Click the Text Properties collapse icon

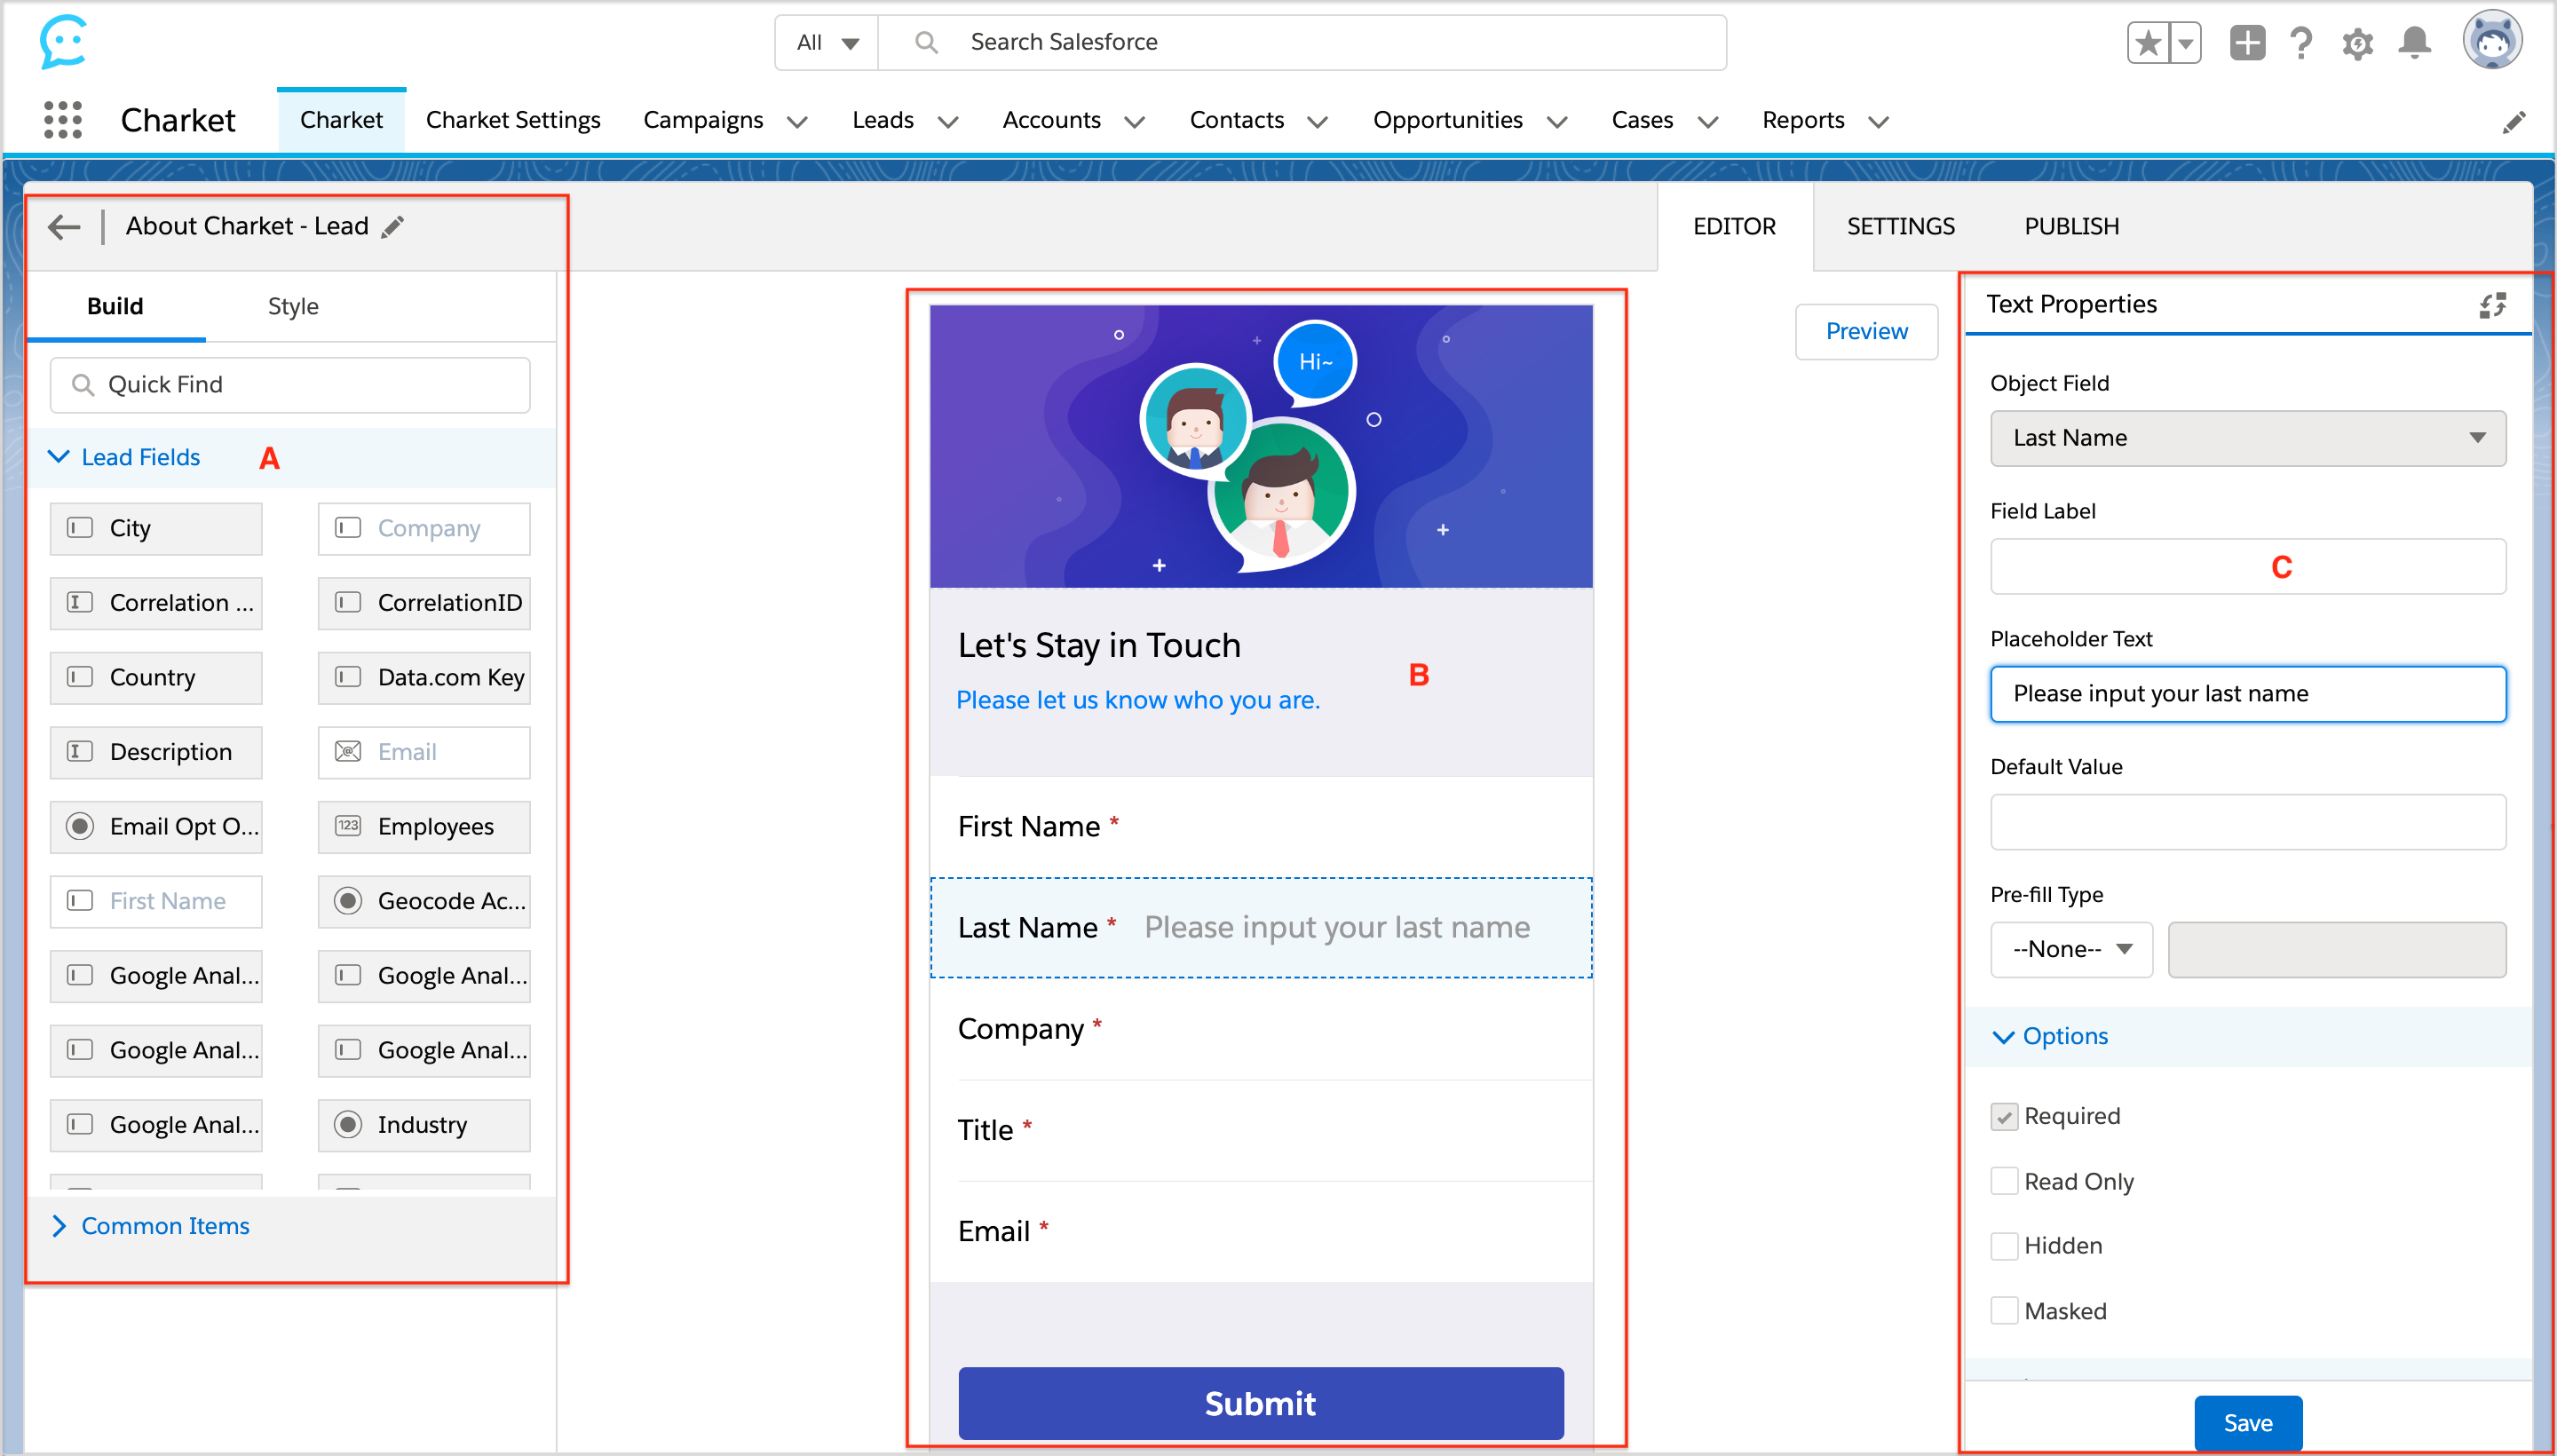[x=2493, y=305]
